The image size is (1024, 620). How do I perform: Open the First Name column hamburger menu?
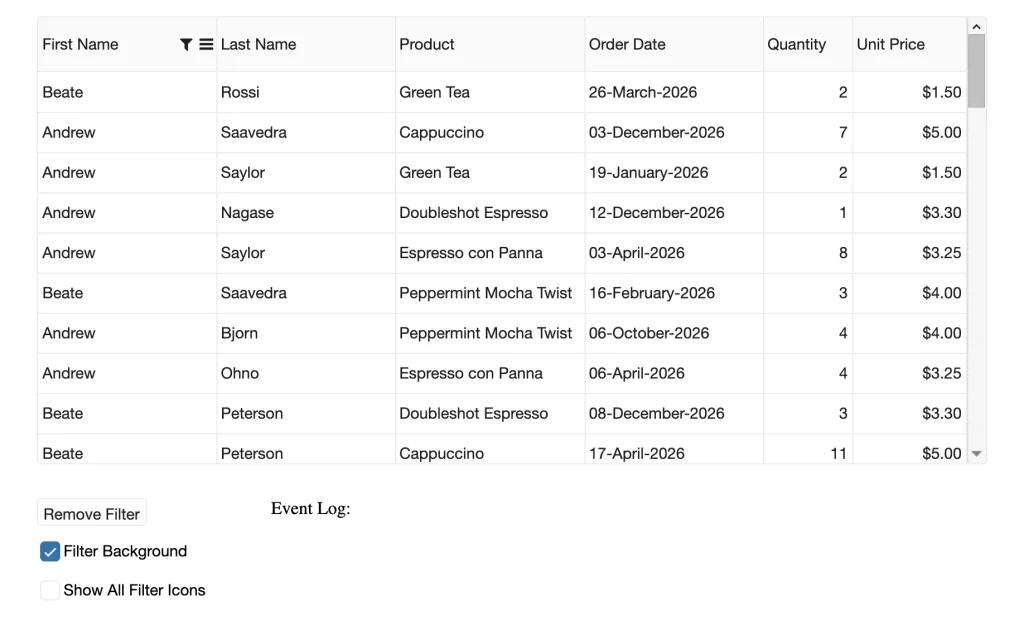(x=206, y=44)
